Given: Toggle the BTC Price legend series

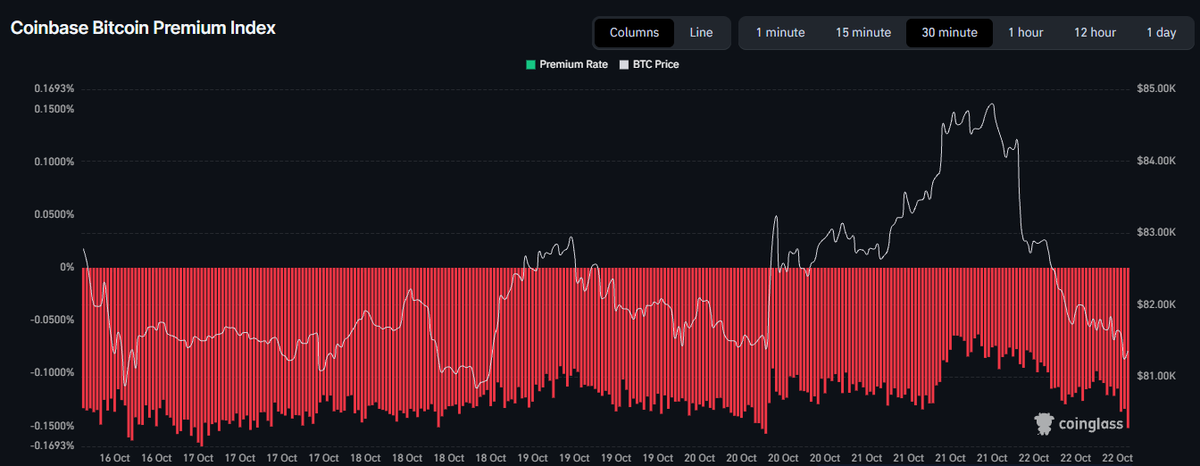Looking at the screenshot, I should [650, 64].
